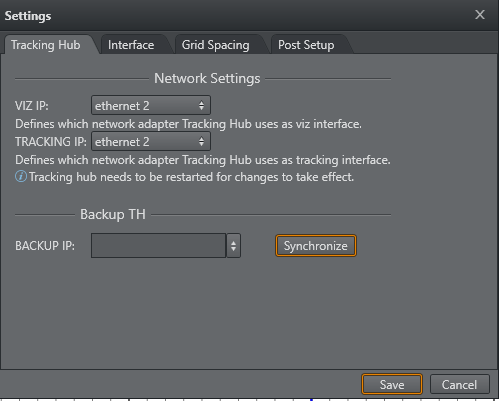Click the TRACKING IP label
This screenshot has height=401, width=499.
[x=51, y=142]
